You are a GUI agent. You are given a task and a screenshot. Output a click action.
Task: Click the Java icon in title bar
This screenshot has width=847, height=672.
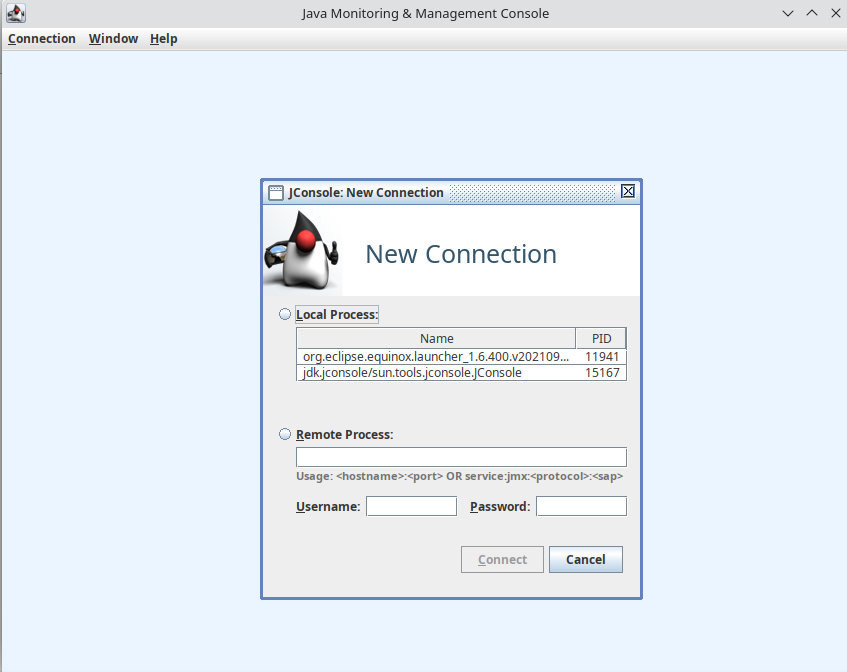tap(16, 14)
